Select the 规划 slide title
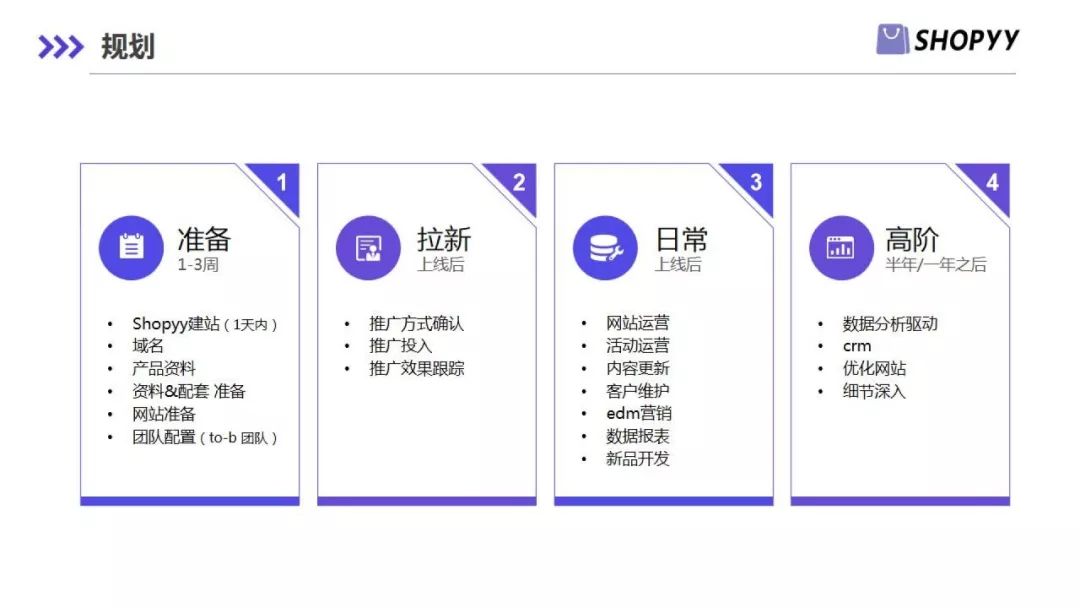Screen dimensions: 1080x608 coord(128,47)
